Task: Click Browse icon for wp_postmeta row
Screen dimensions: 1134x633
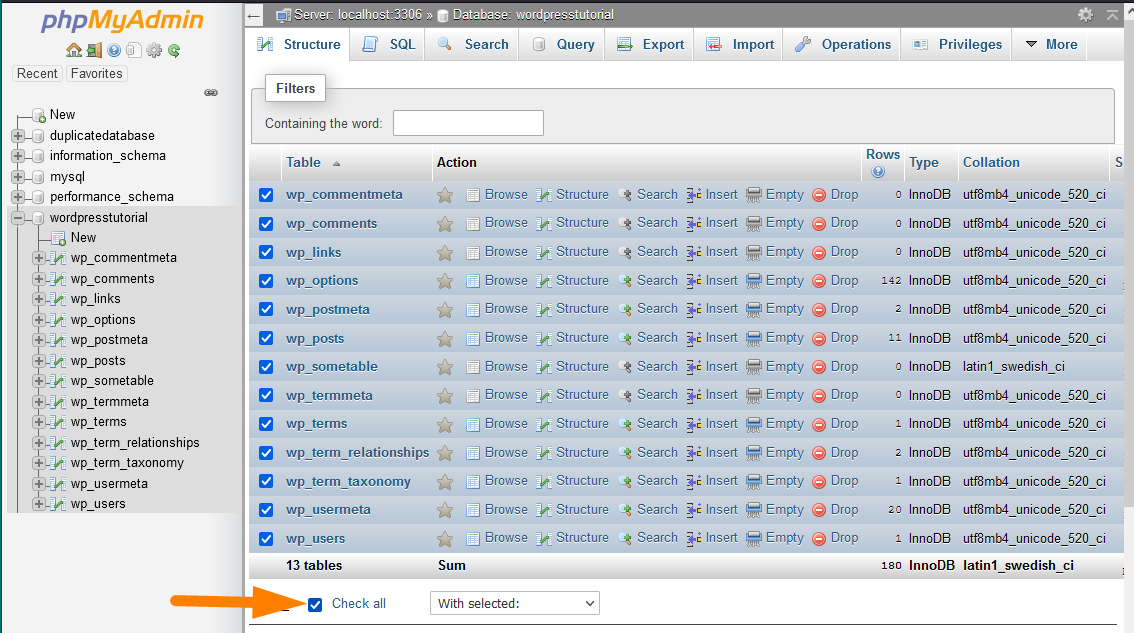Action: point(473,310)
